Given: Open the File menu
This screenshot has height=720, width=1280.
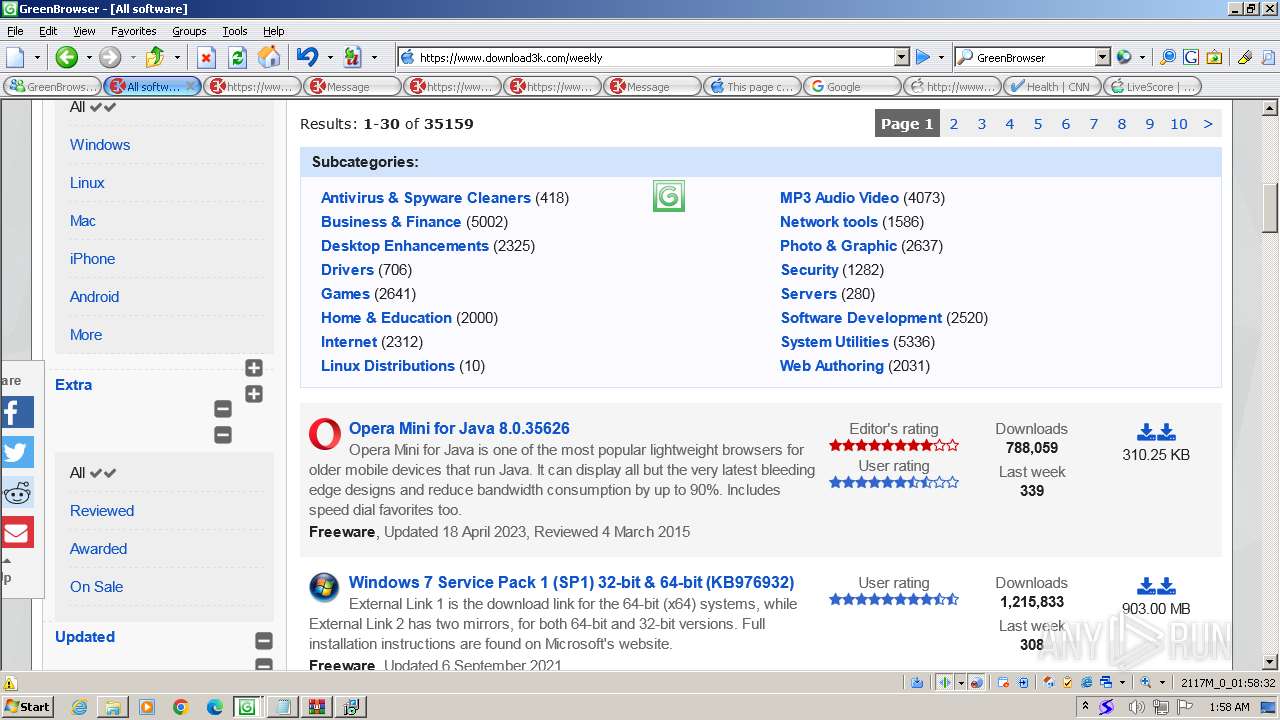Looking at the screenshot, I should (15, 31).
